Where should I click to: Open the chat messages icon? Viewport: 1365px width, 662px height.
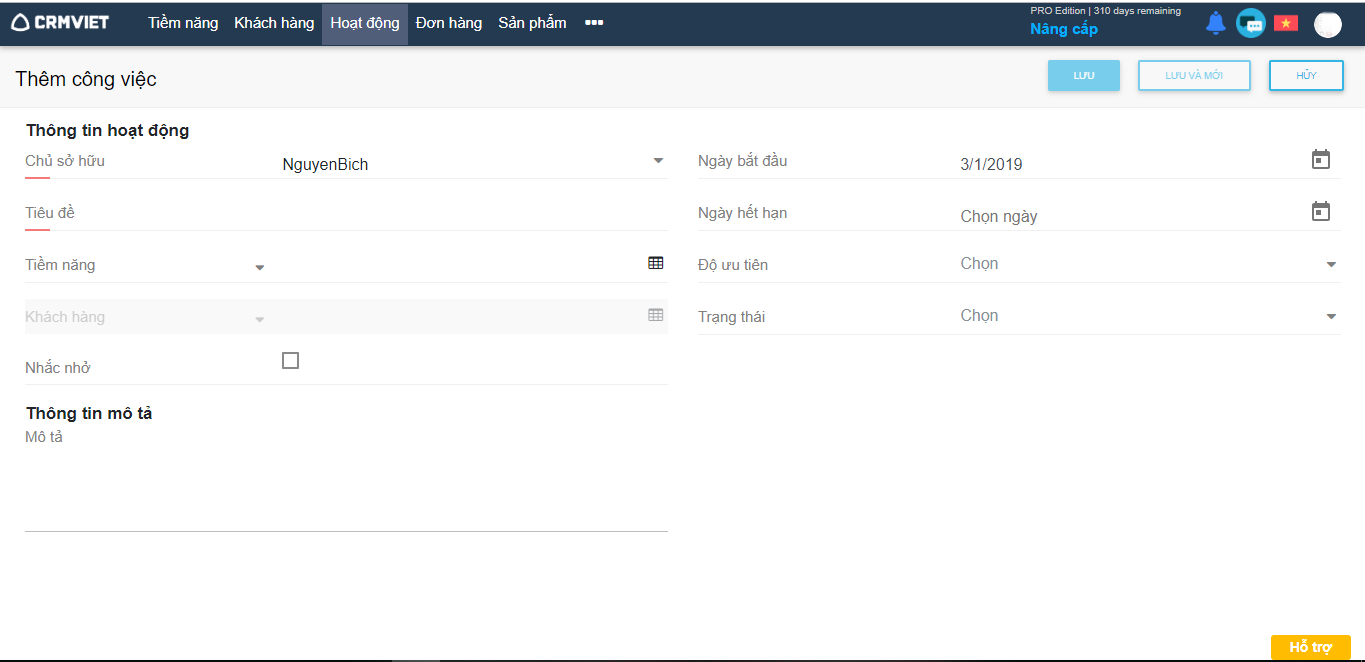coord(1250,23)
